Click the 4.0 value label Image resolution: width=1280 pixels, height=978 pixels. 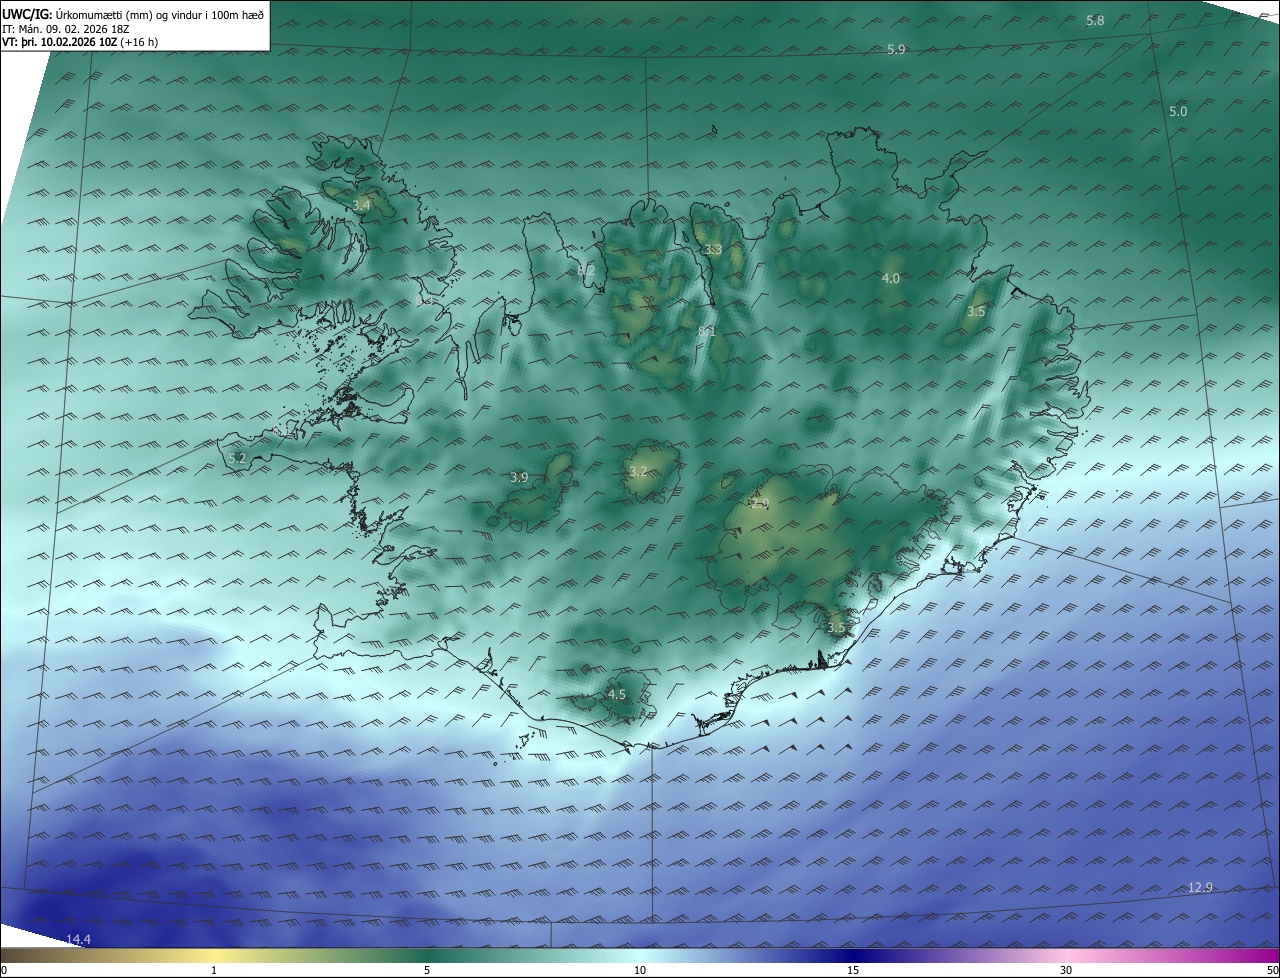tap(890, 279)
